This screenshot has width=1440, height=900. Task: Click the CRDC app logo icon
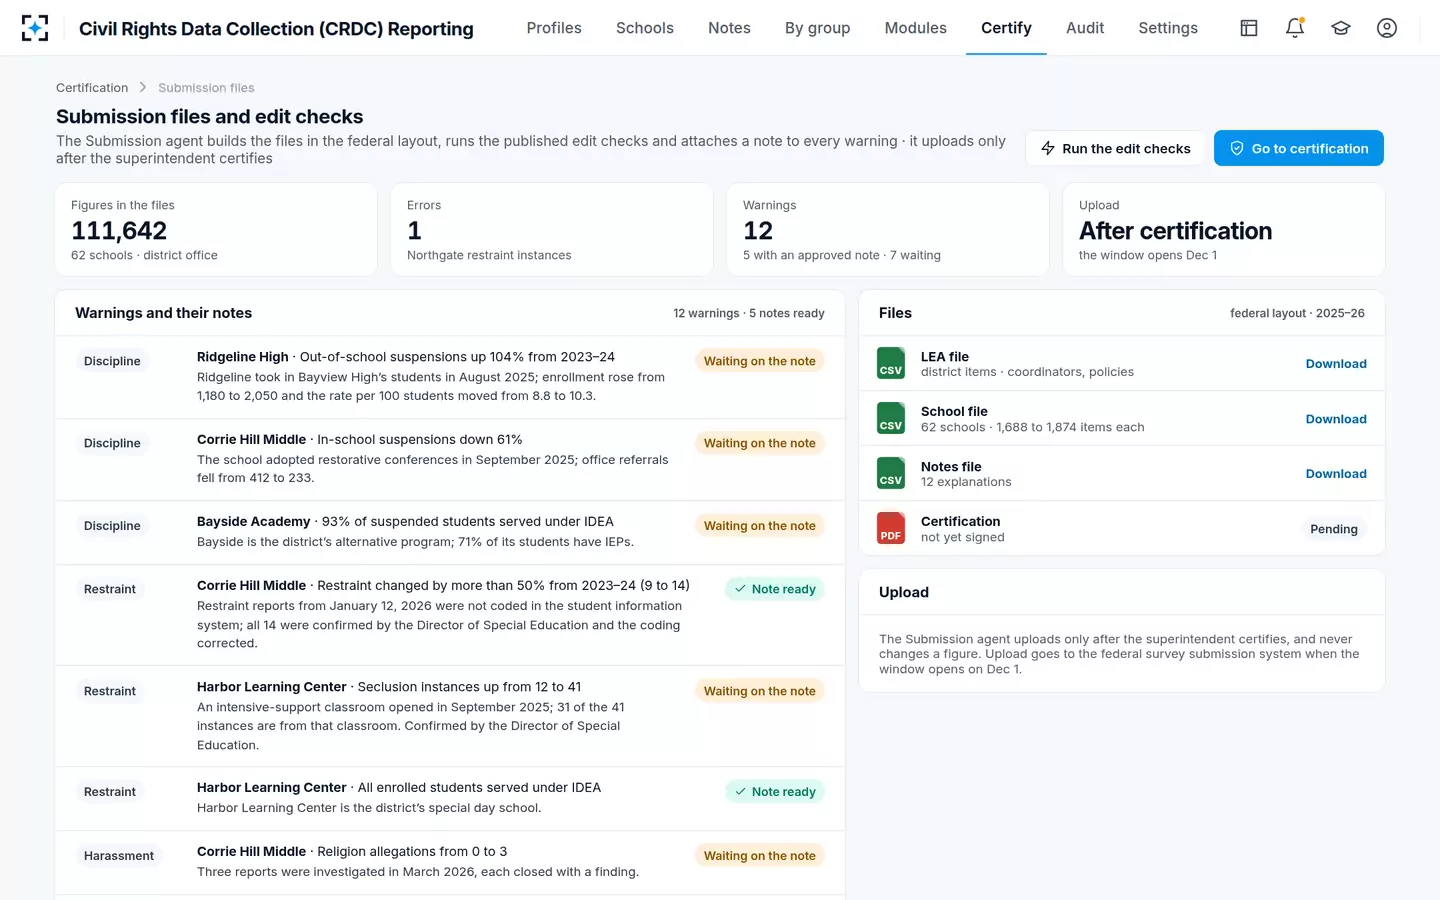click(x=35, y=28)
